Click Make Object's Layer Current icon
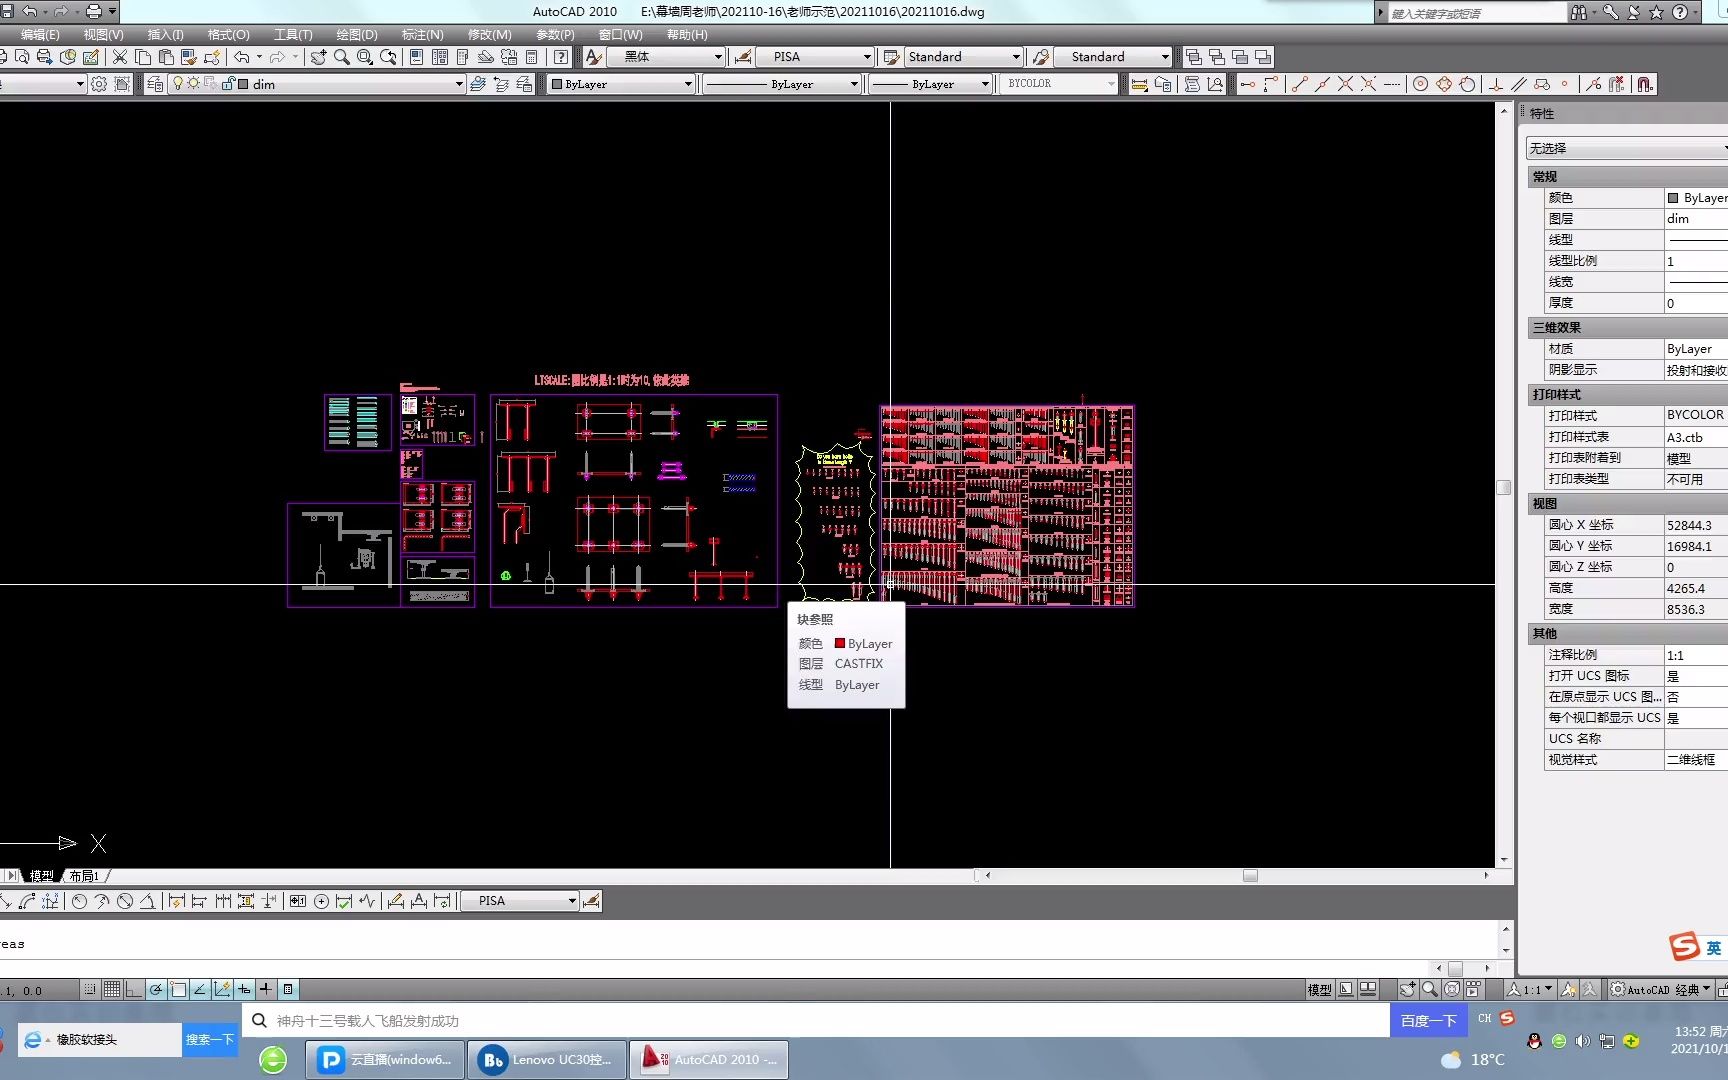This screenshot has width=1728, height=1080. coord(478,84)
